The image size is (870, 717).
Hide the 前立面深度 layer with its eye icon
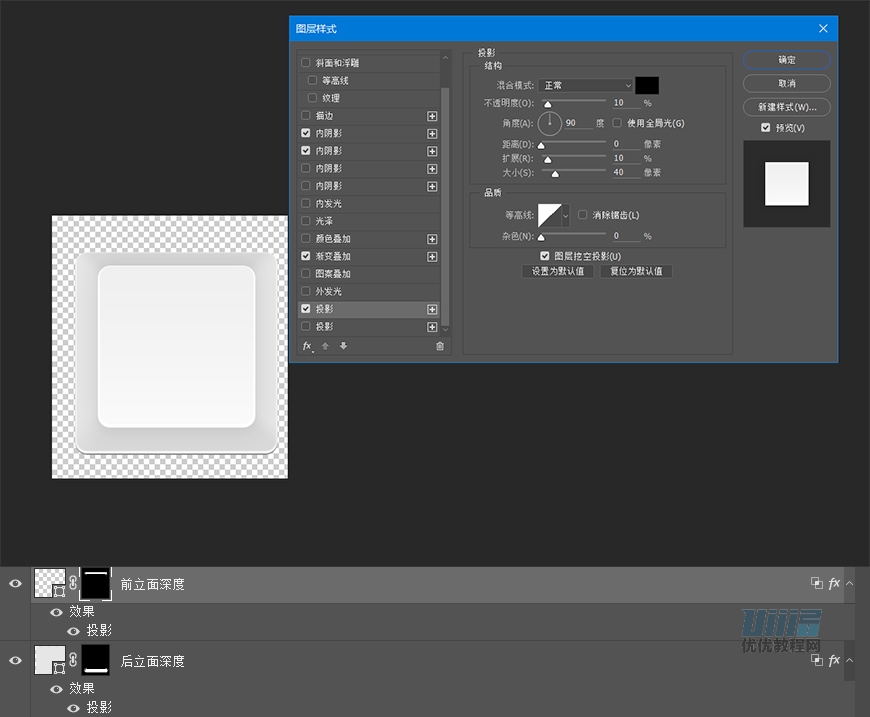[x=15, y=584]
